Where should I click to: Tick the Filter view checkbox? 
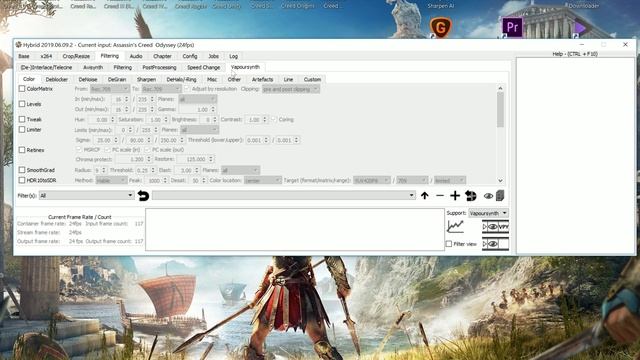point(449,244)
